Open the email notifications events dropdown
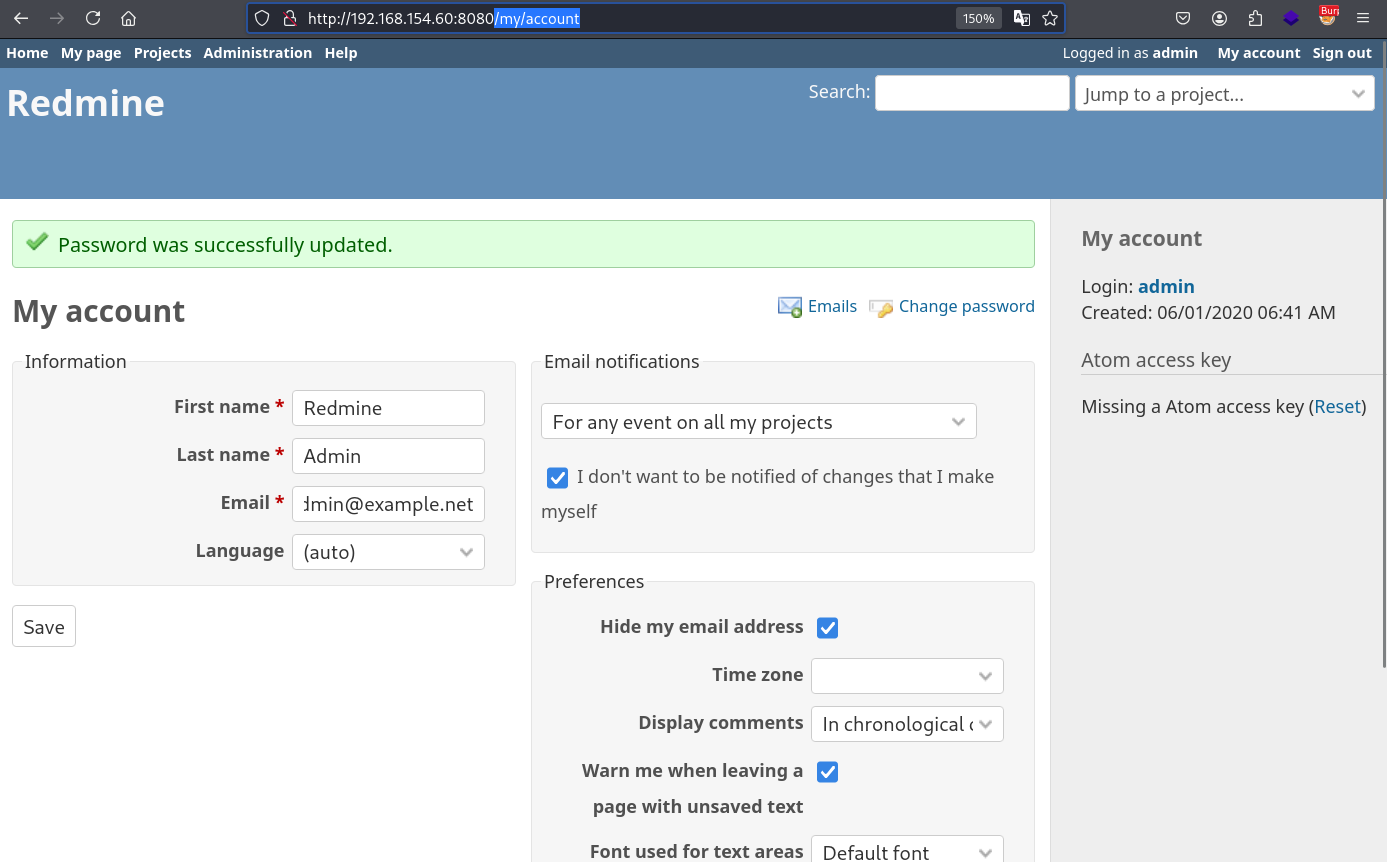The height and width of the screenshot is (862, 1387). (x=759, y=422)
